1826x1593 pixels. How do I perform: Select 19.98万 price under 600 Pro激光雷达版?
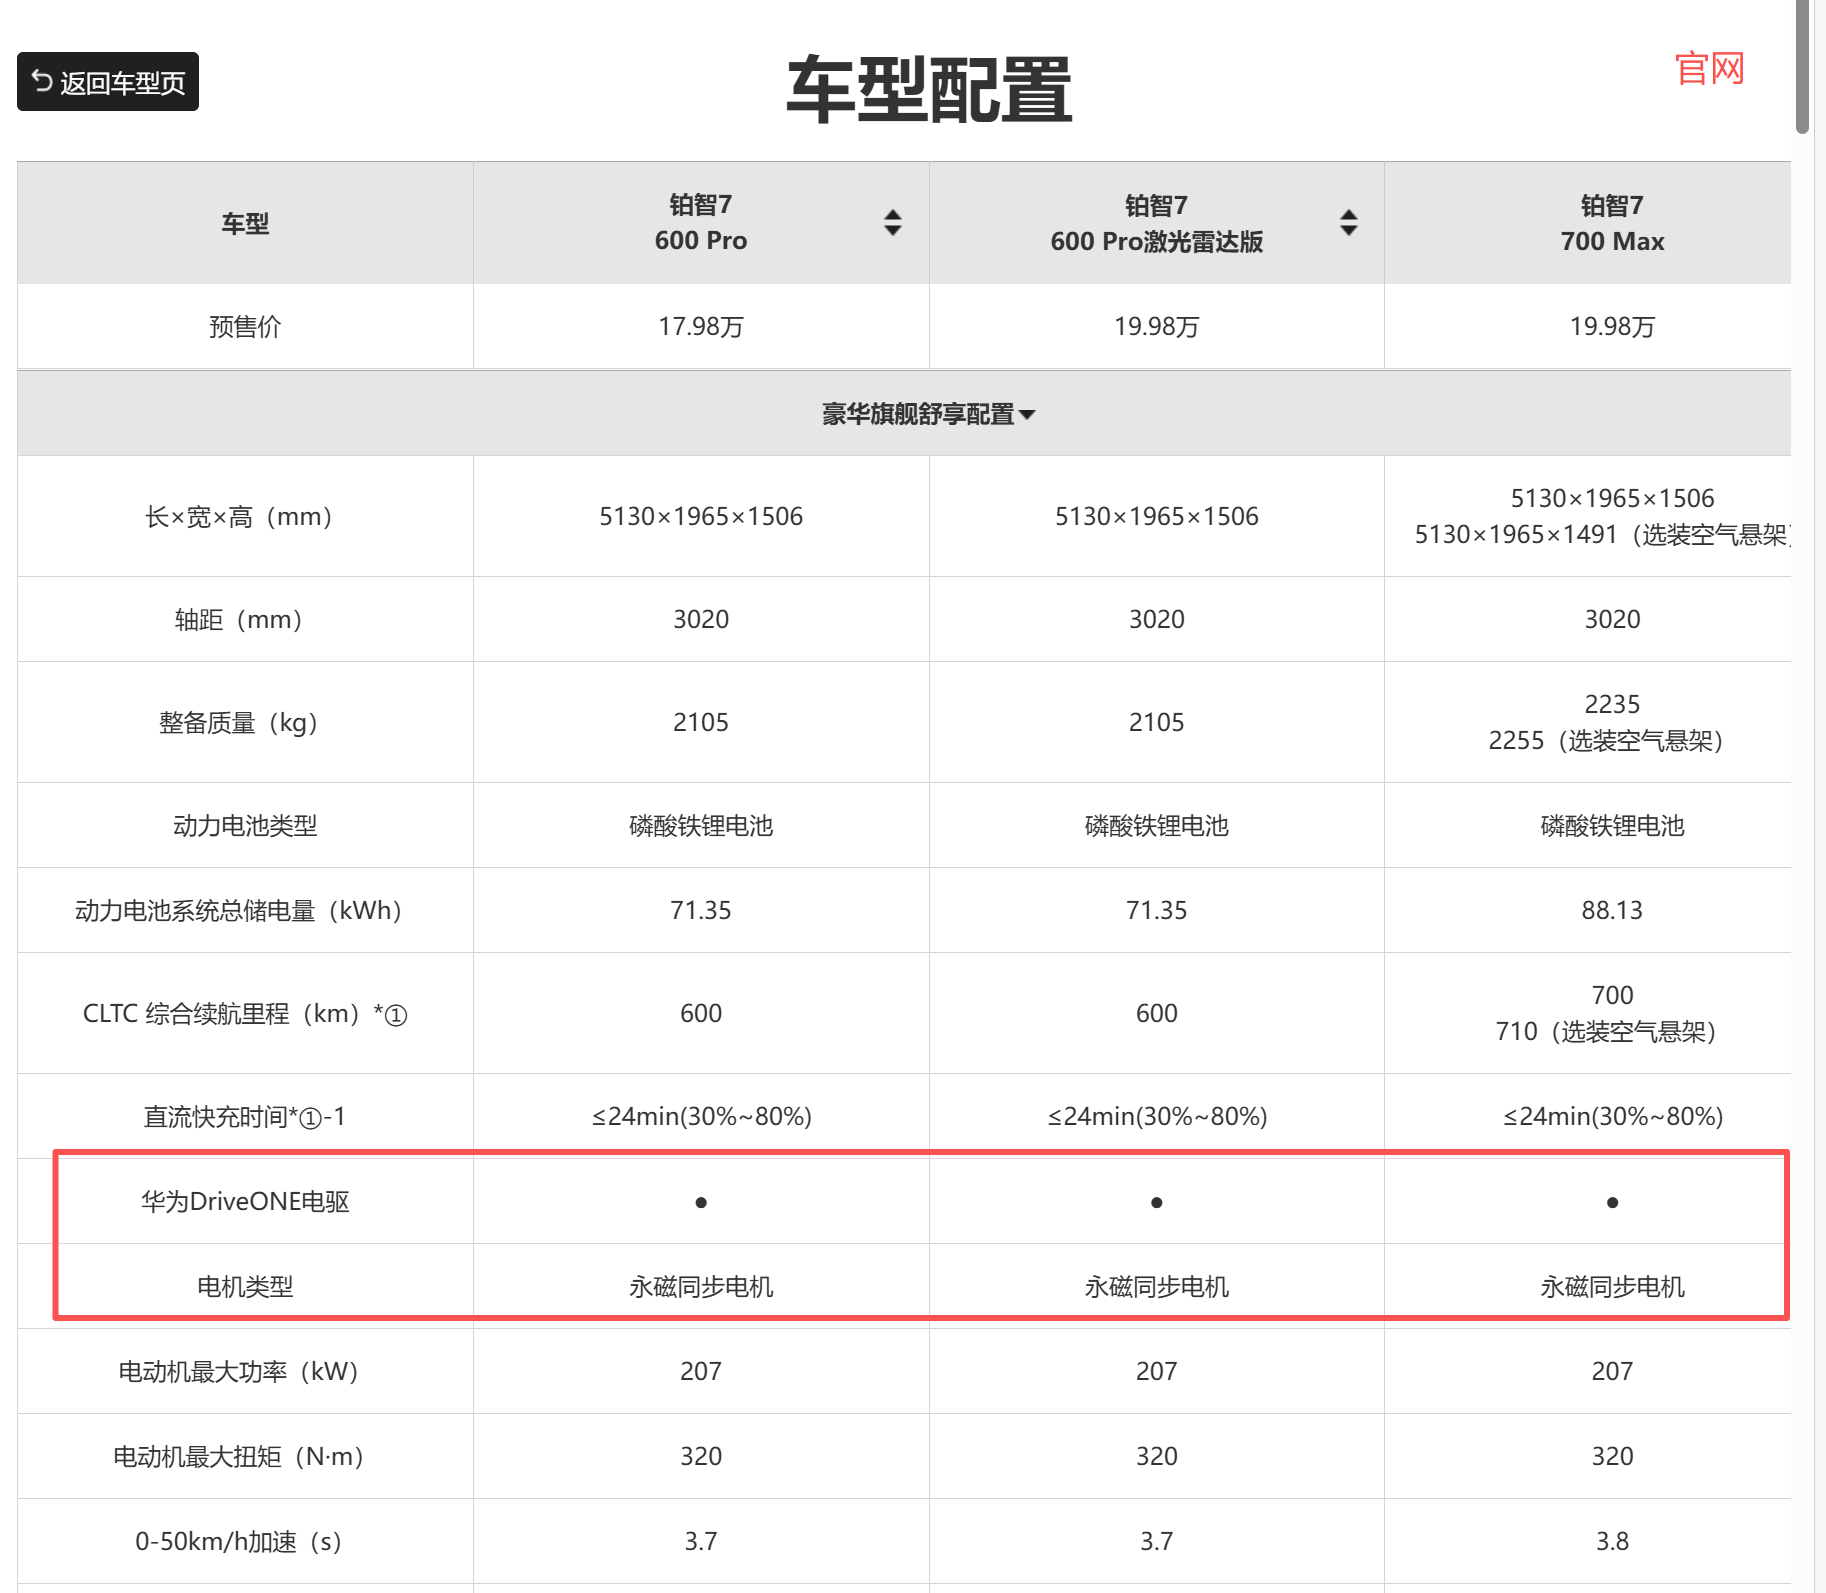(1157, 327)
